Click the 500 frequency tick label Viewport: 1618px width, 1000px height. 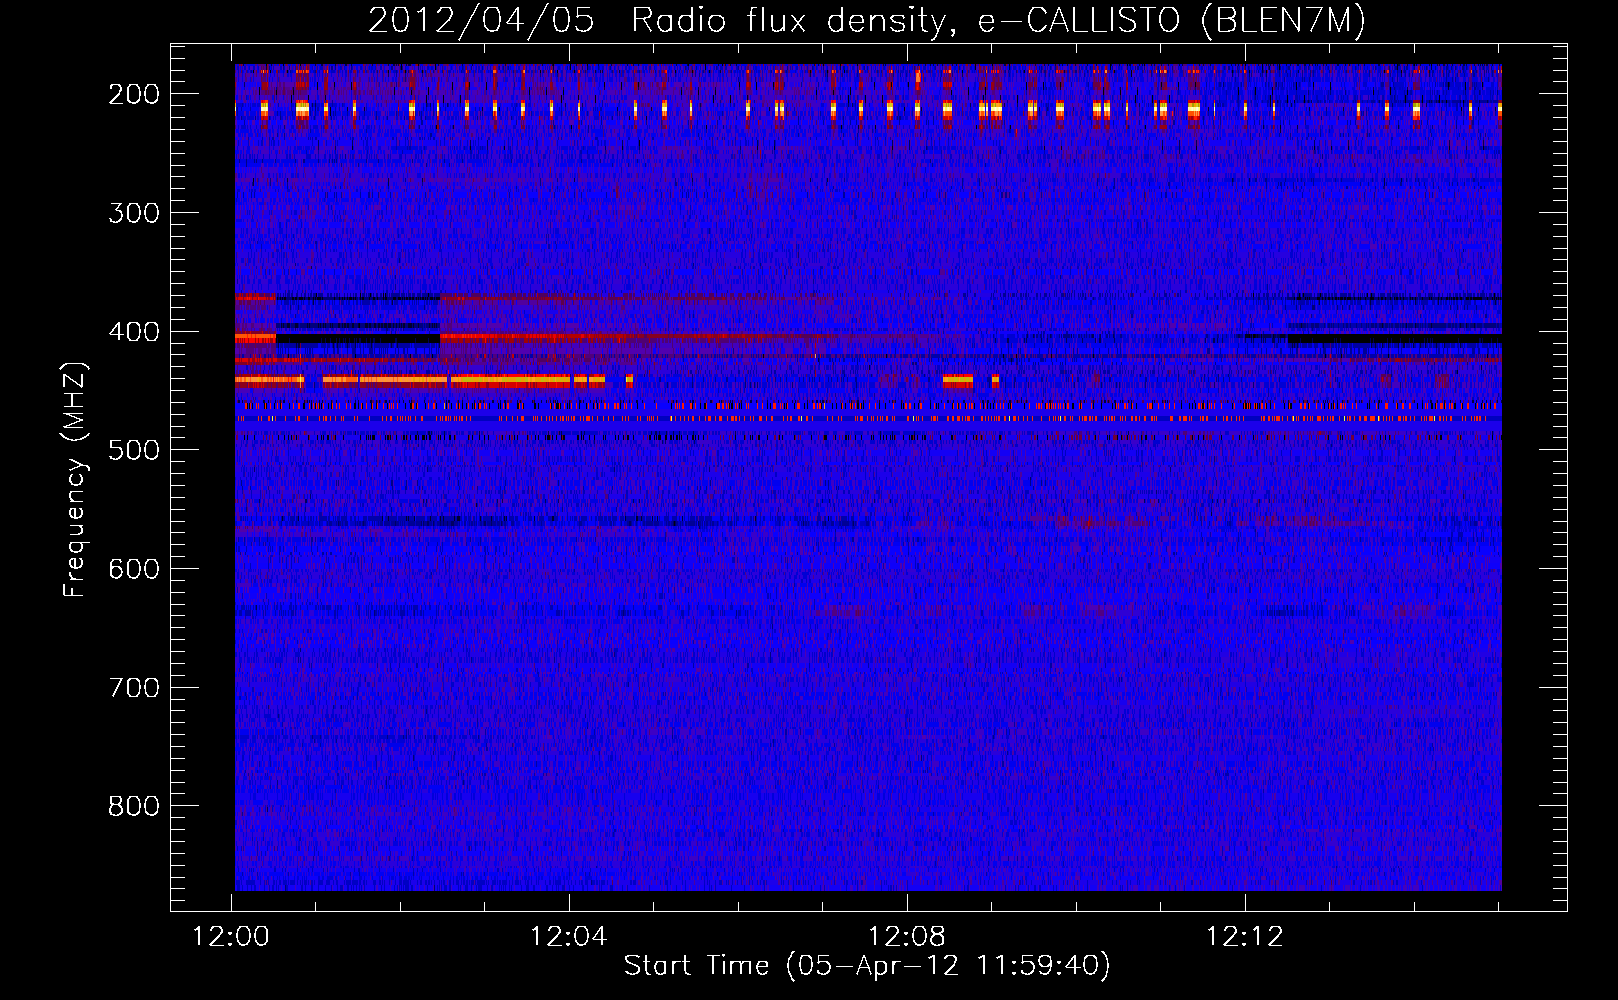(x=134, y=450)
